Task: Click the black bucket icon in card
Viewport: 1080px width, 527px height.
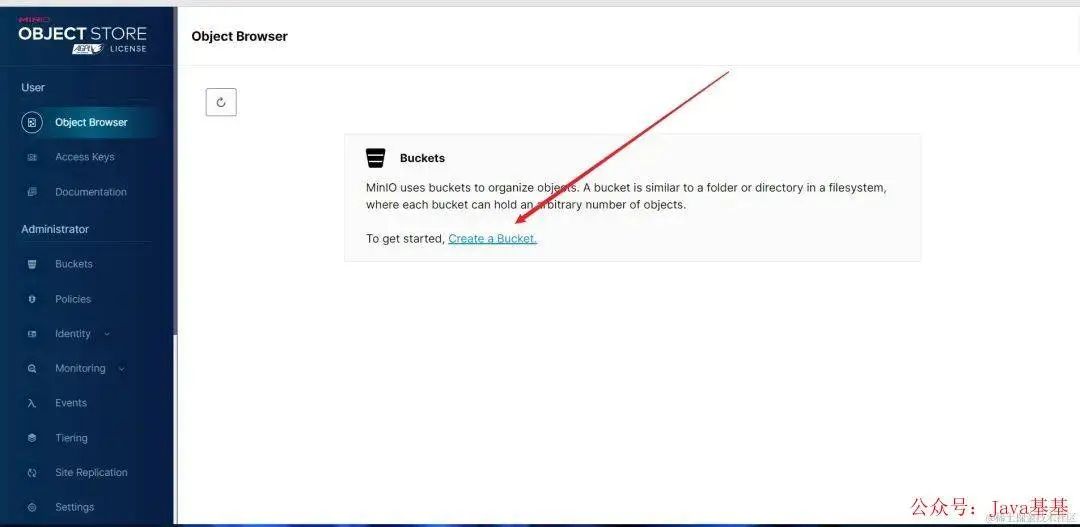Action: [375, 158]
